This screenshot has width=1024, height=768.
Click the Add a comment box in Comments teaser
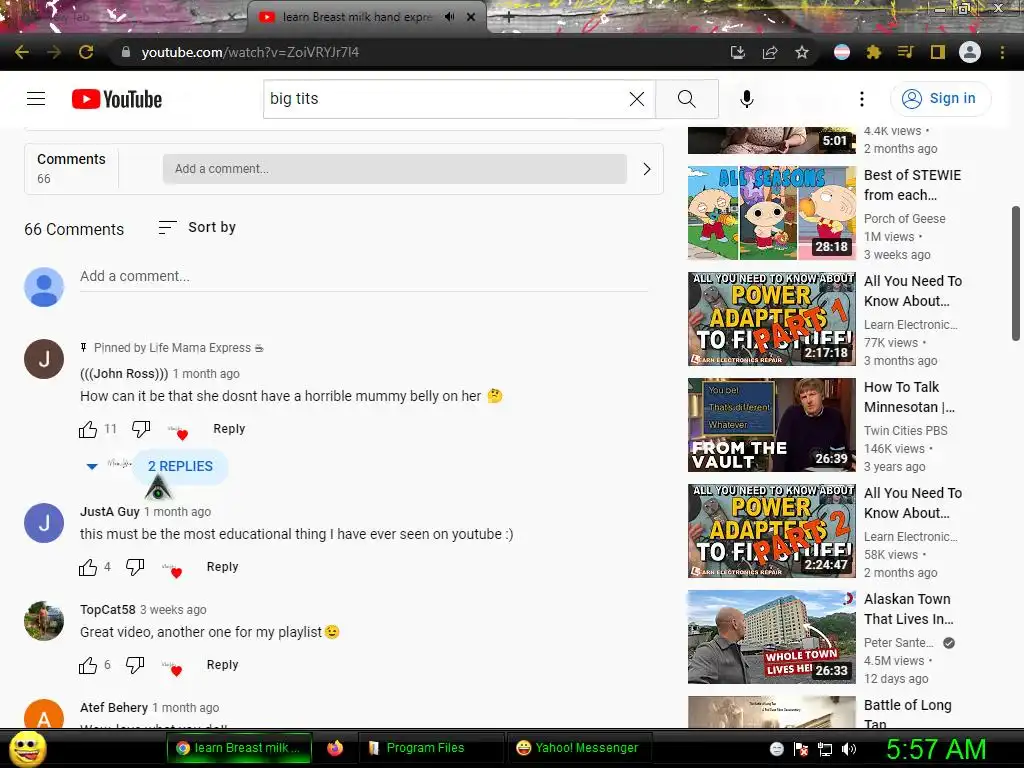394,169
